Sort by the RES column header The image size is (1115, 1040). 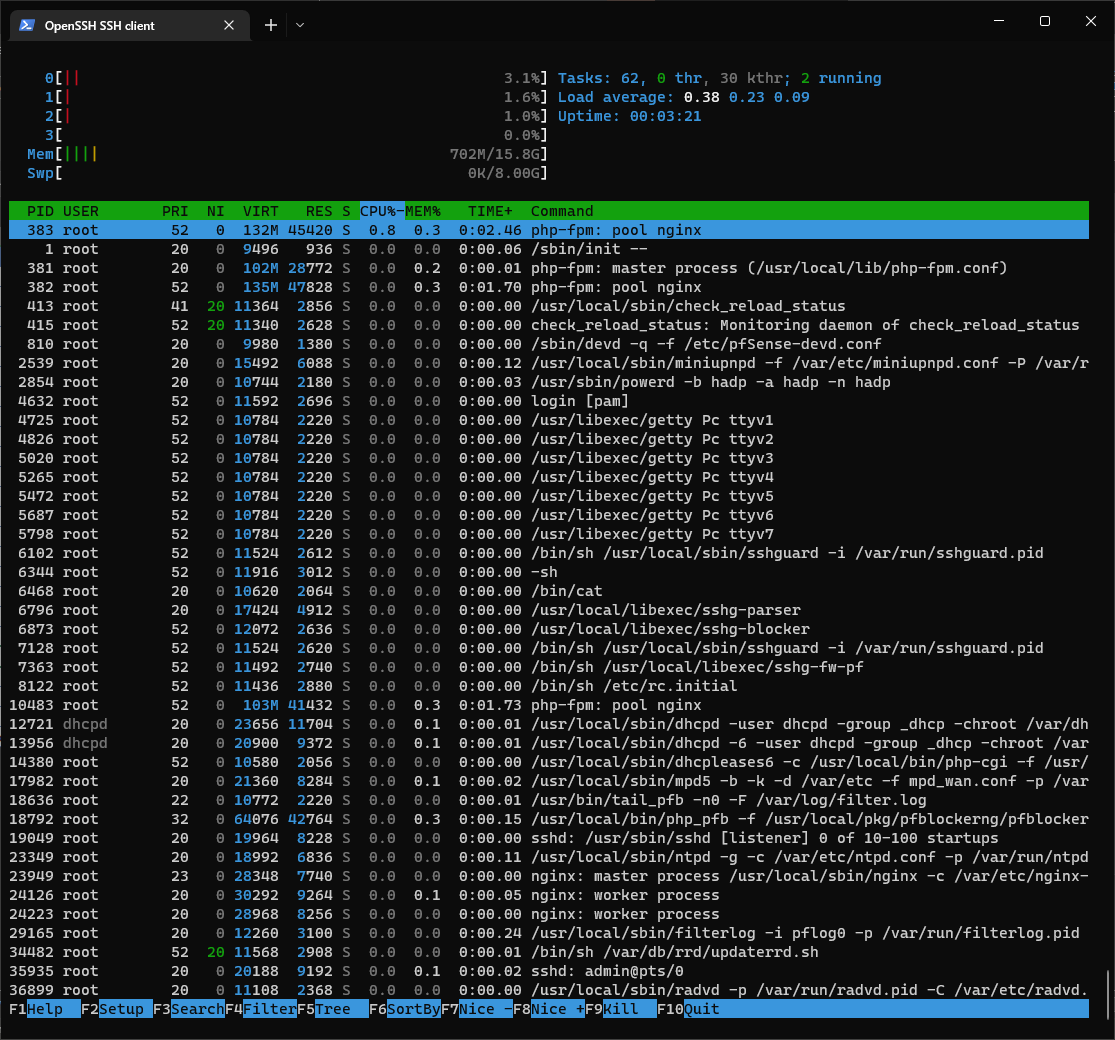319,211
